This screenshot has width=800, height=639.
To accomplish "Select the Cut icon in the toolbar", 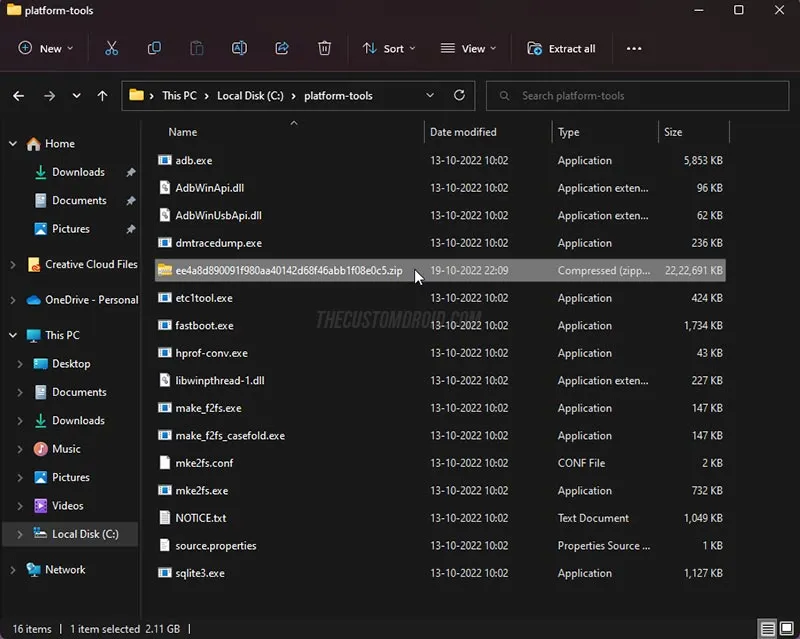I will (x=112, y=48).
